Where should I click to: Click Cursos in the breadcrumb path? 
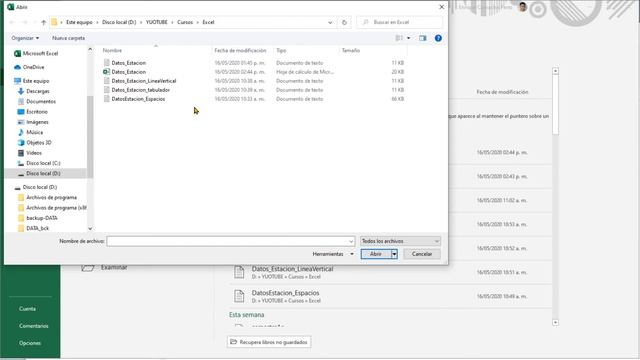(185, 22)
